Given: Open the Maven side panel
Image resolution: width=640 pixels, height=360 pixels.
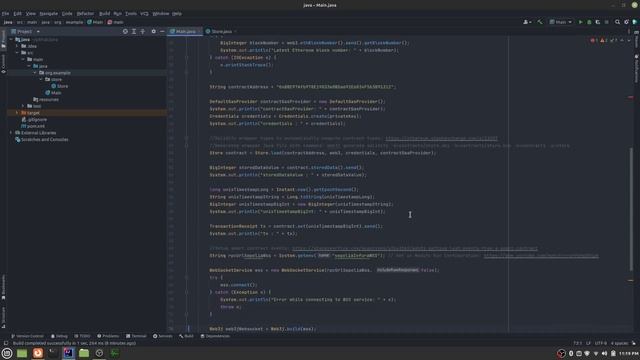Looking at the screenshot, I should (636, 40).
